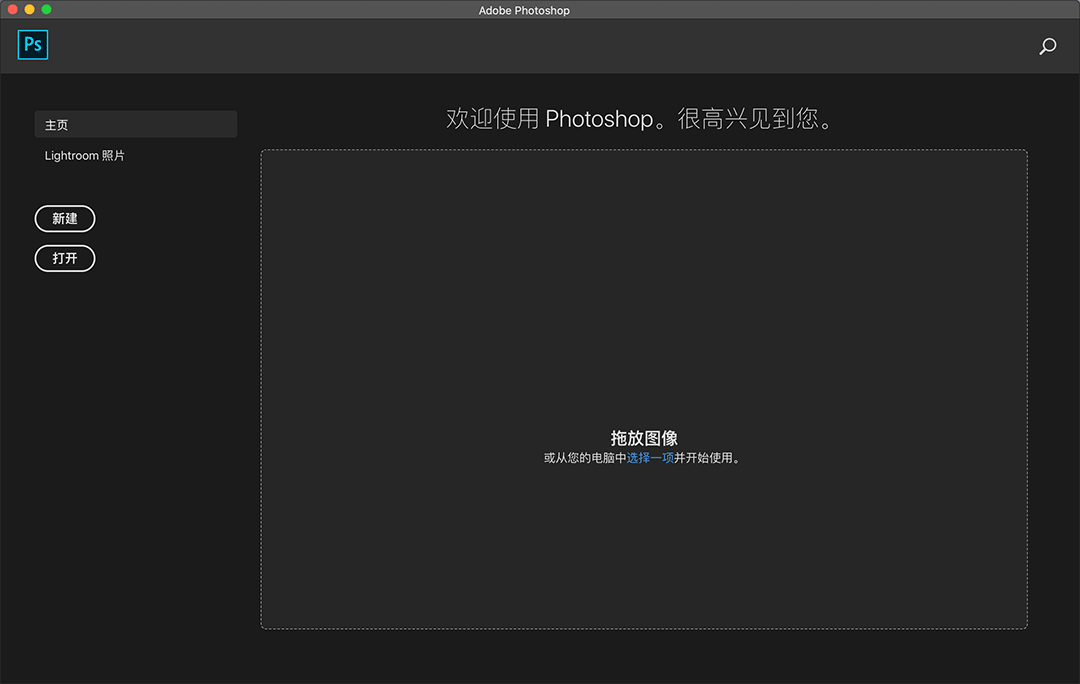
Task: Follow the blue 选择一项 link
Action: click(x=650, y=458)
